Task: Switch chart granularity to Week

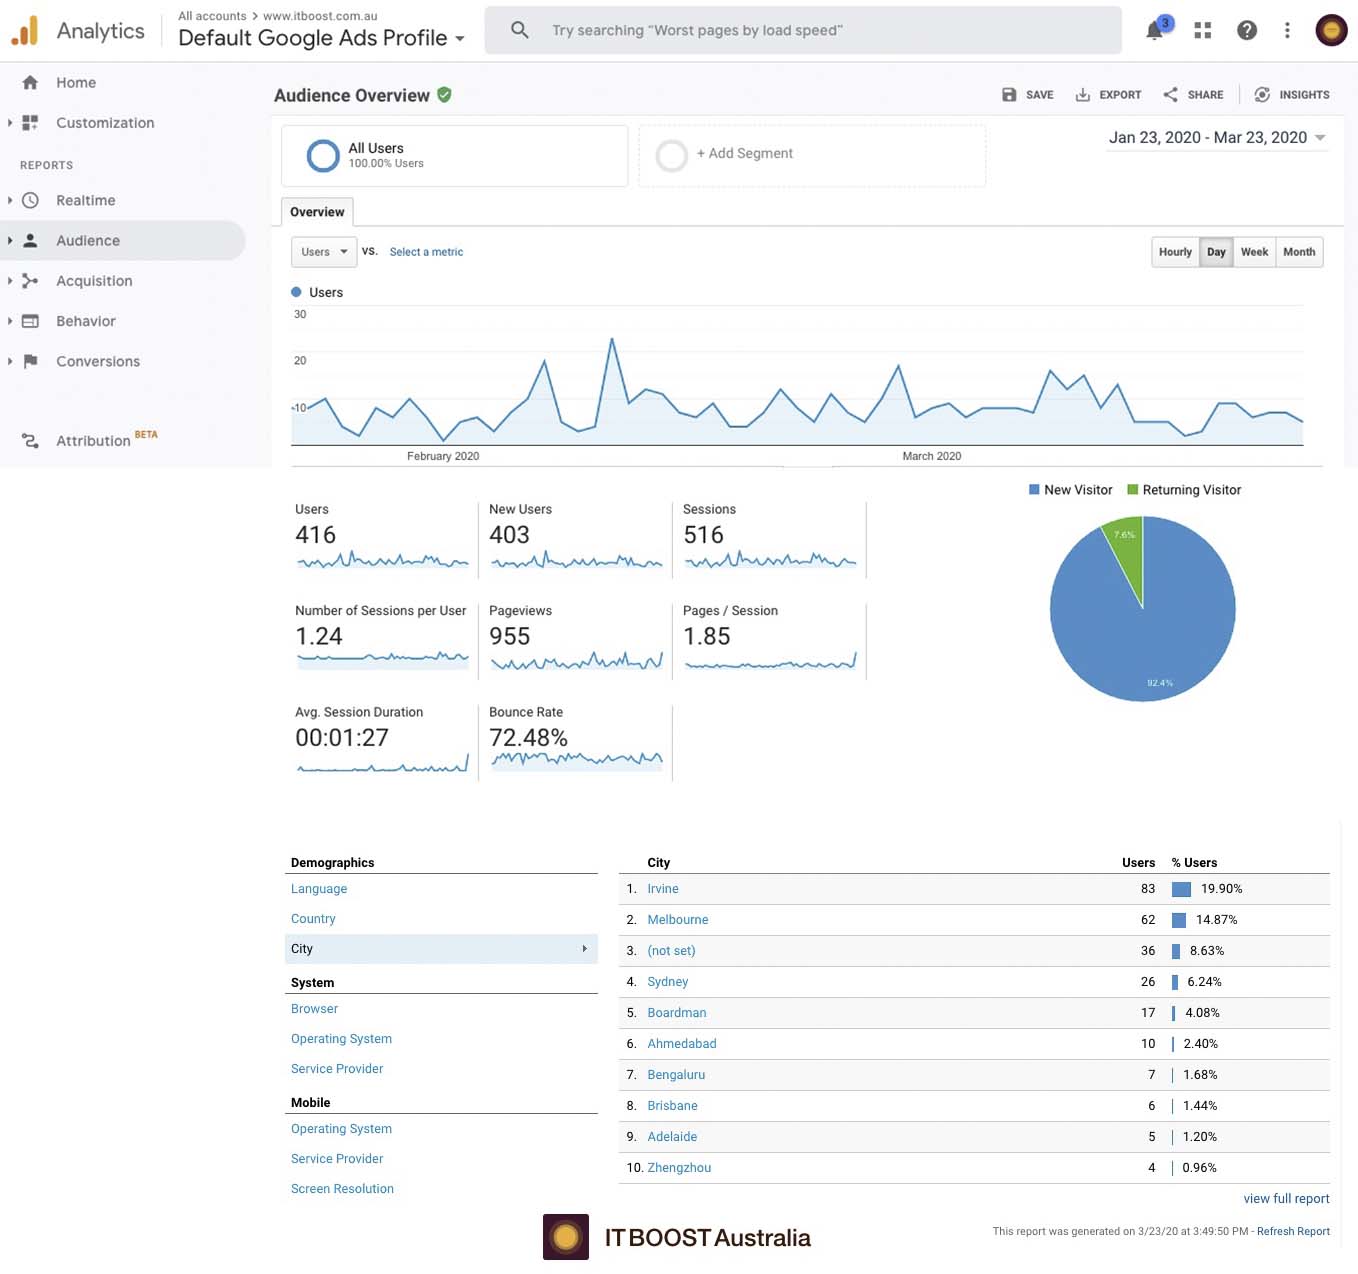Action: [1254, 252]
